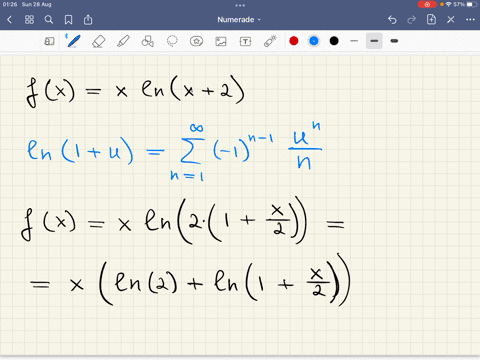The image size is (480, 360).
Task: Undo the last stroke
Action: pos(392,20)
